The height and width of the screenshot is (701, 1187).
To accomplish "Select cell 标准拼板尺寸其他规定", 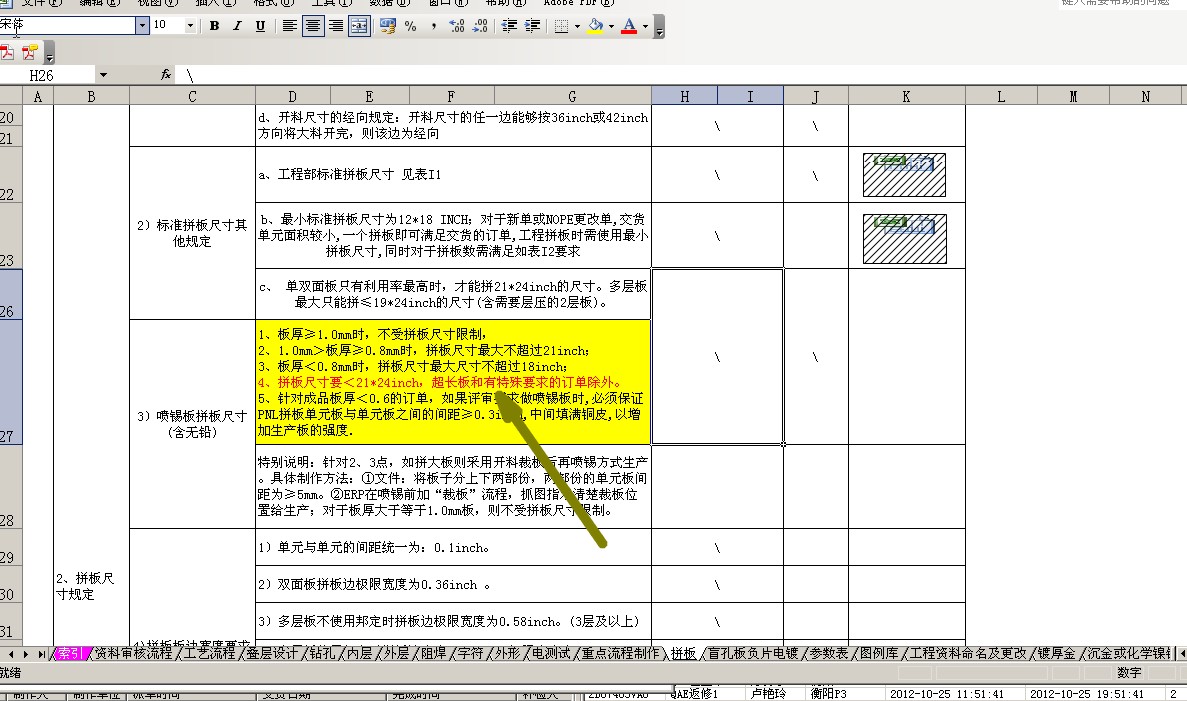I will (192, 233).
